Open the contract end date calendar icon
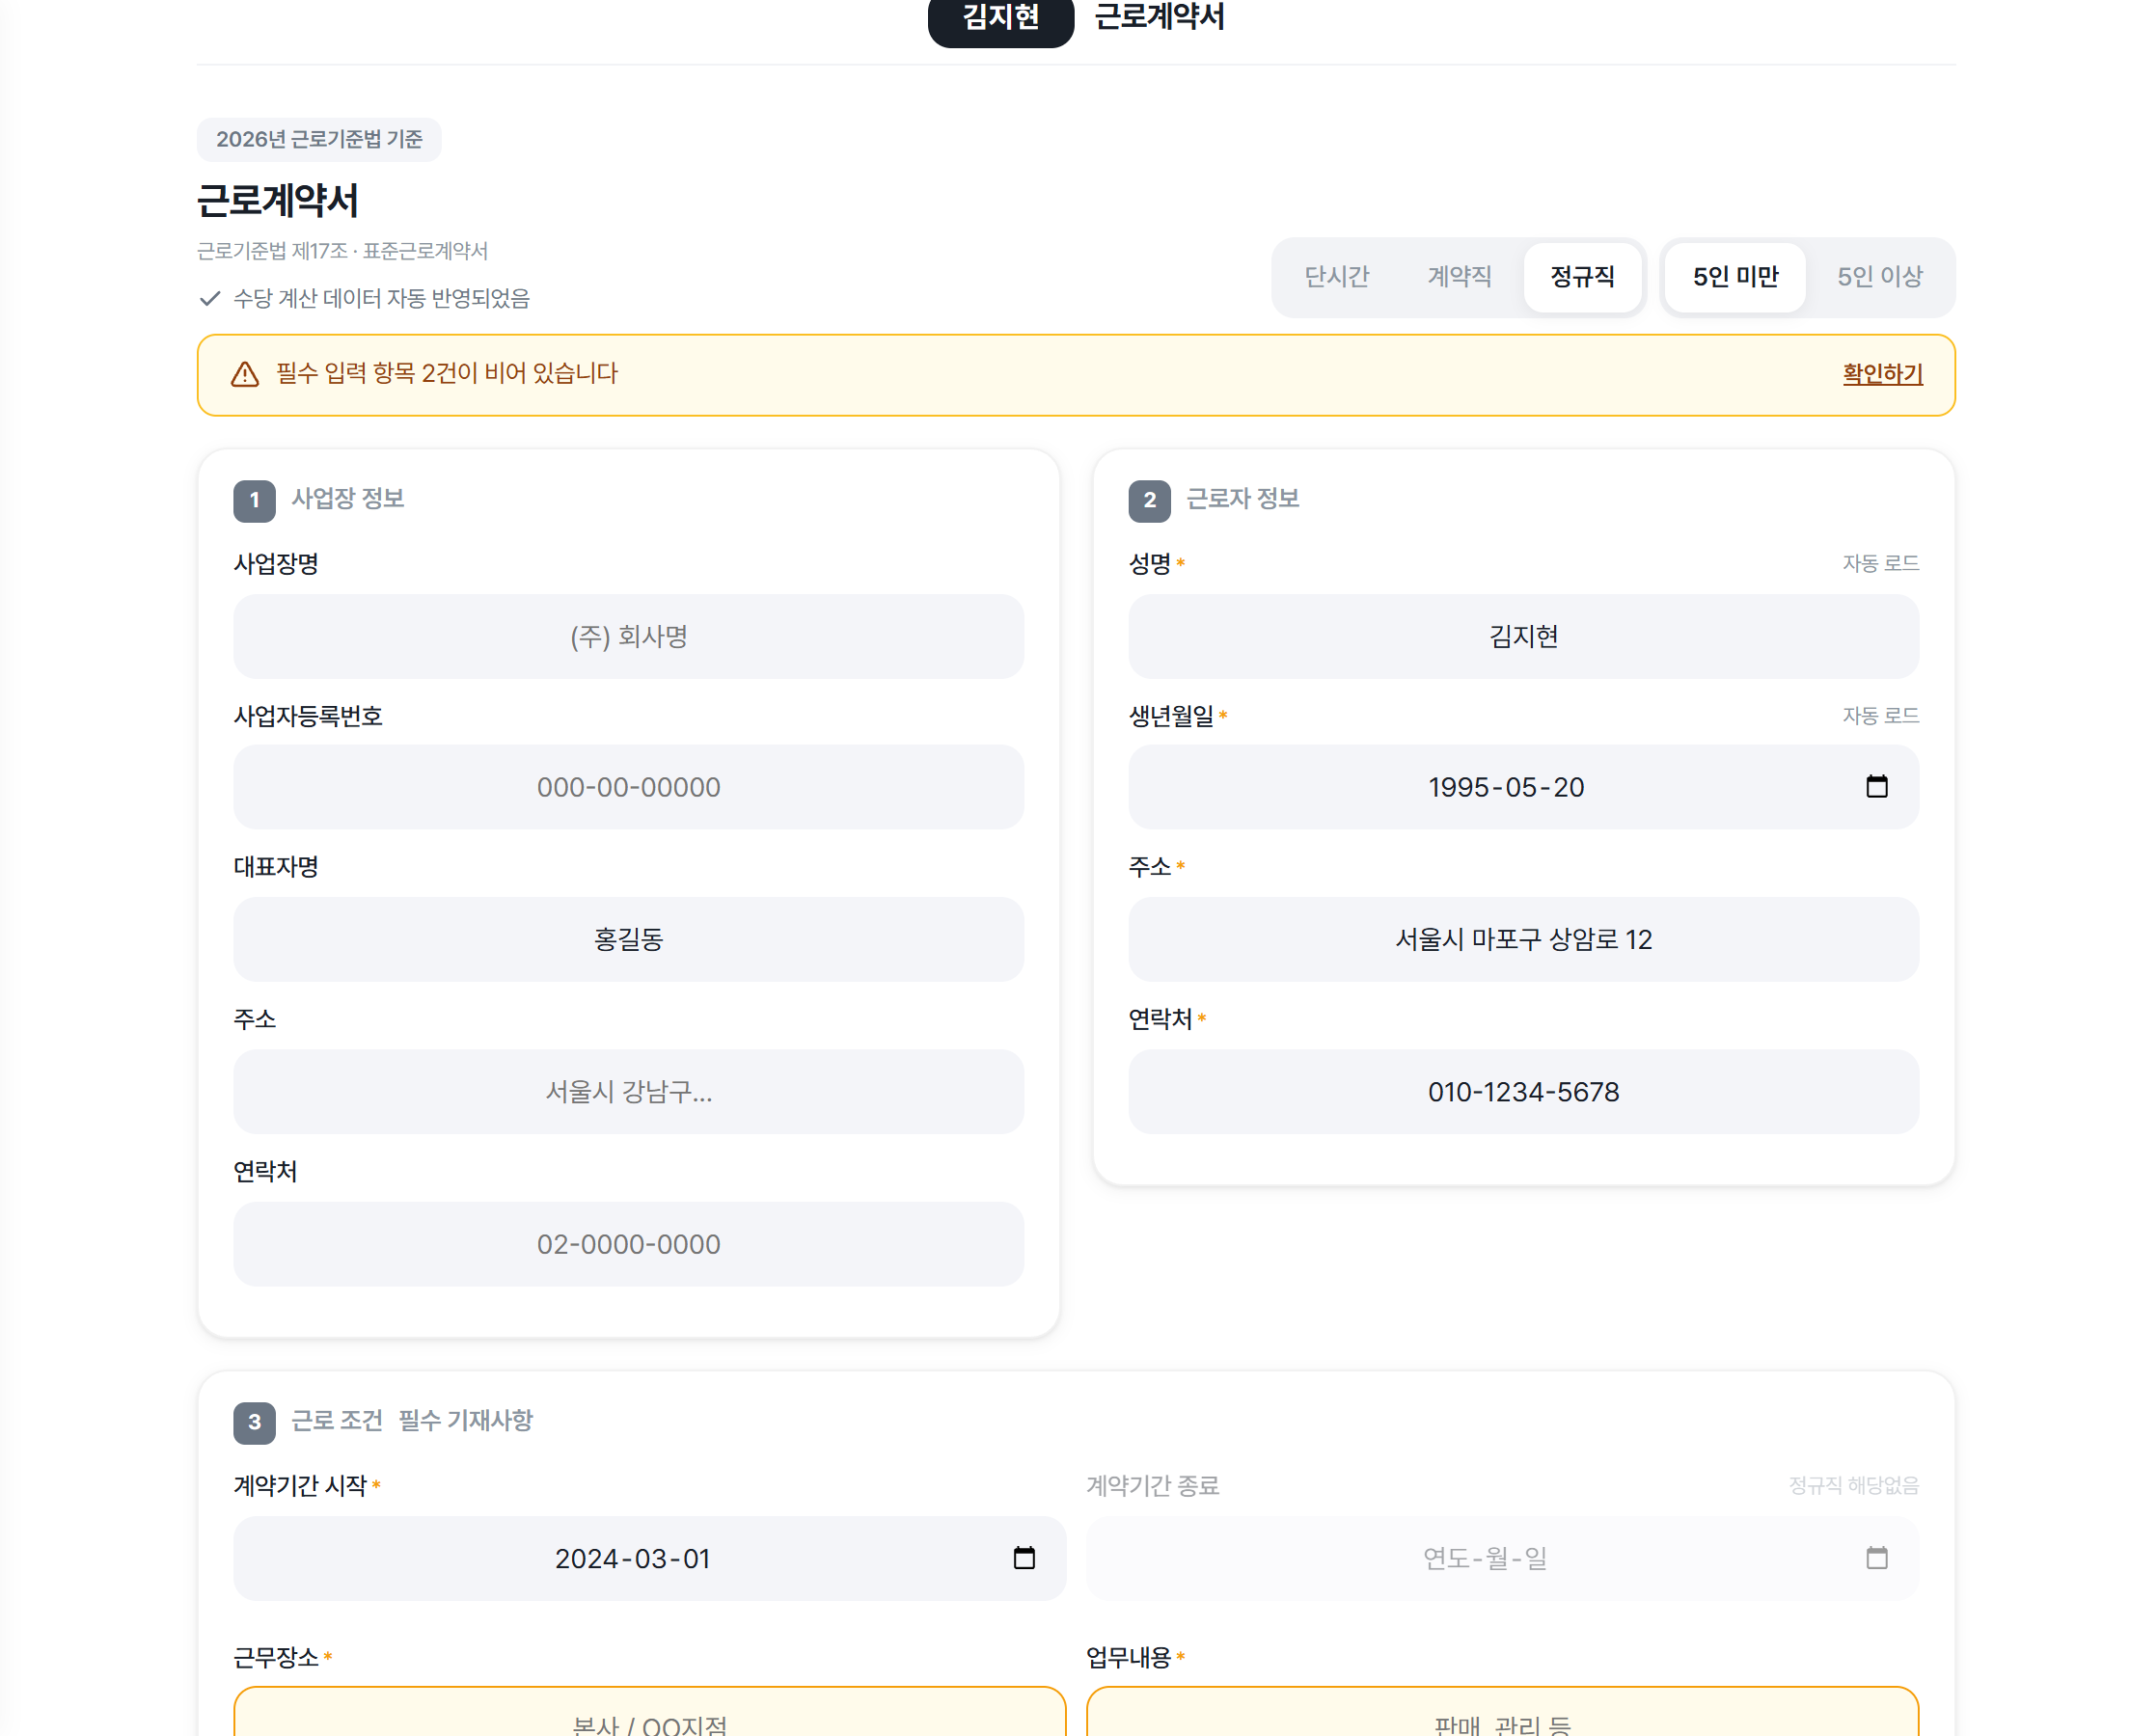 pos(1876,1558)
